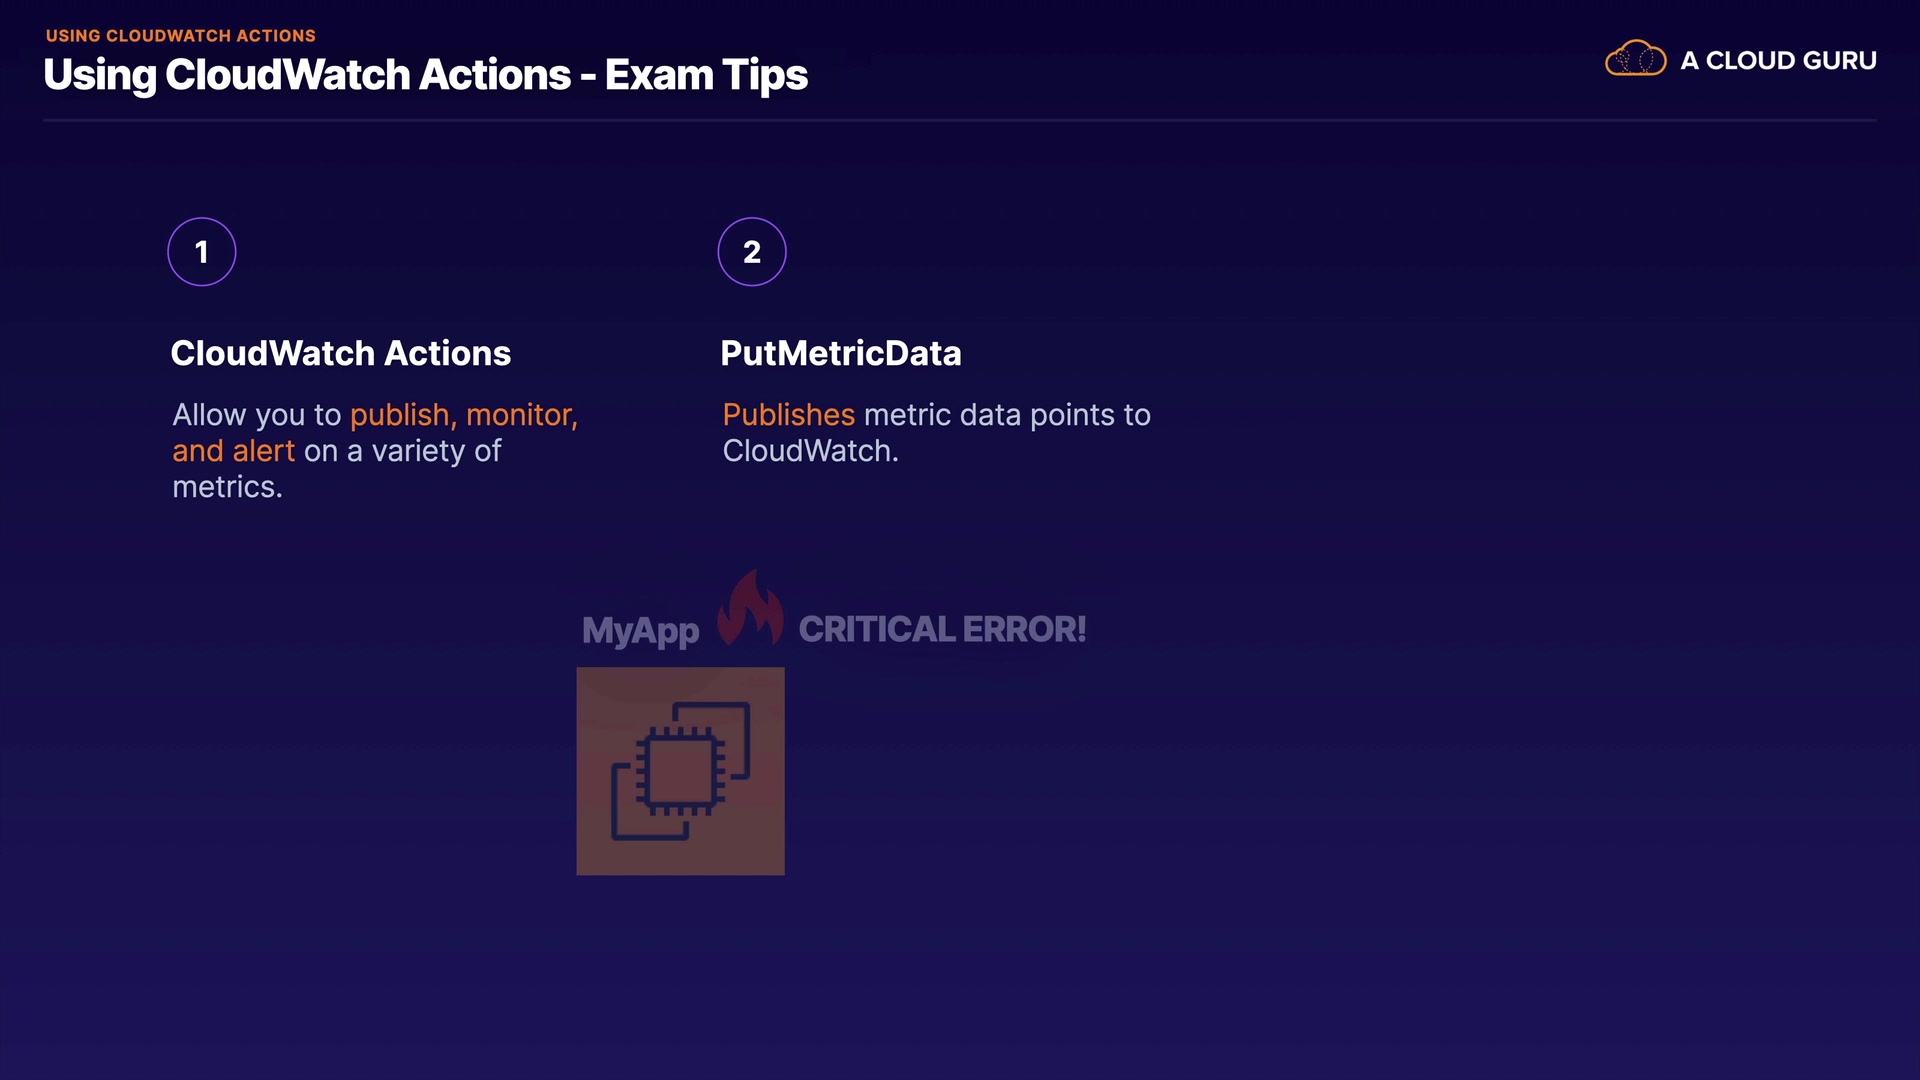
Task: Click the EC2 instance chip icon
Action: (x=680, y=771)
